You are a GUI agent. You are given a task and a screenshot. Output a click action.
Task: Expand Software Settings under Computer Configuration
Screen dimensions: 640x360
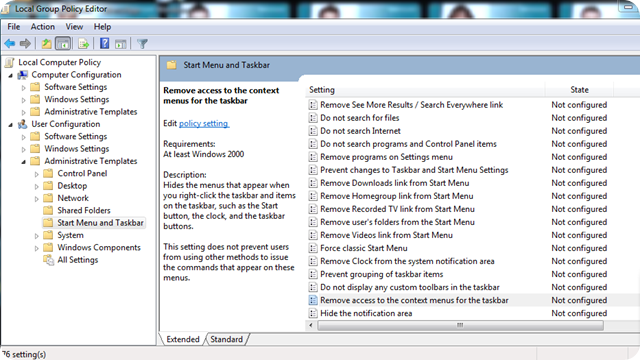coord(24,88)
